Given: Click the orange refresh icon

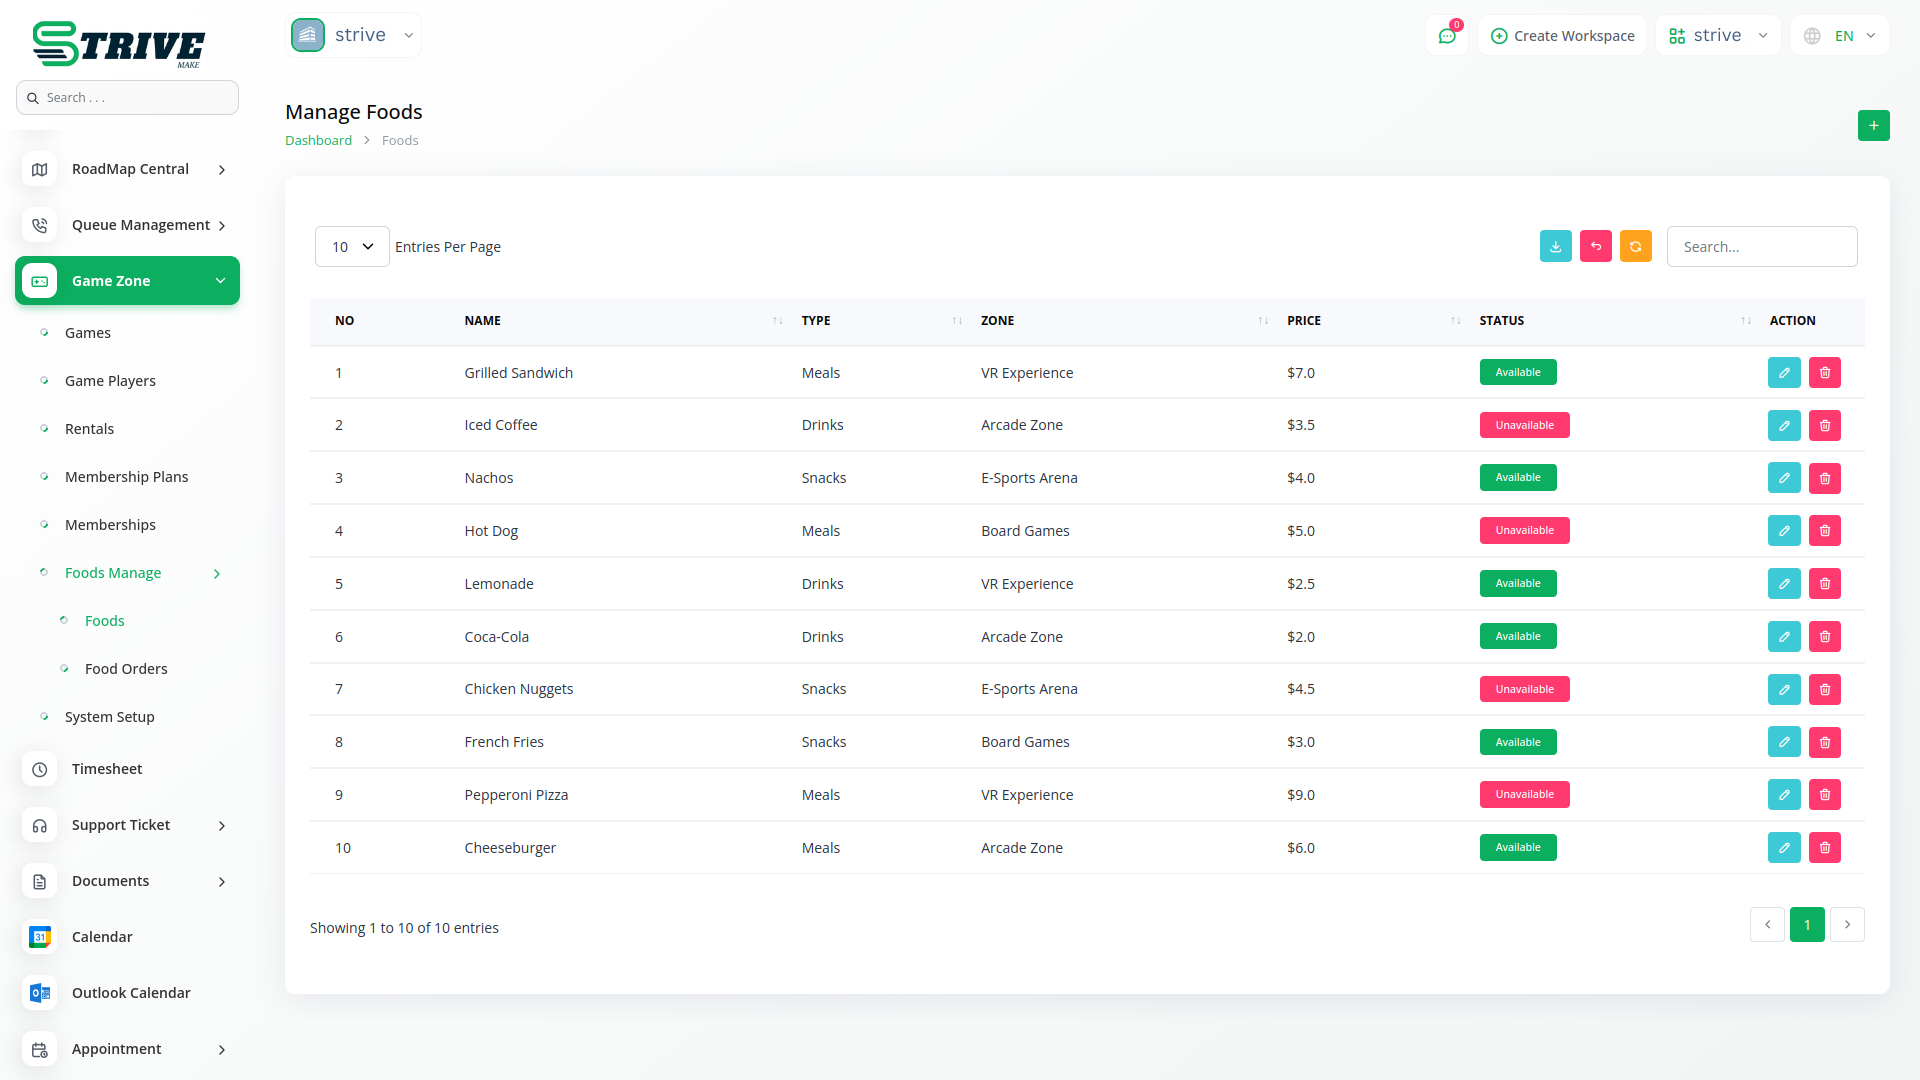Looking at the screenshot, I should coord(1635,246).
